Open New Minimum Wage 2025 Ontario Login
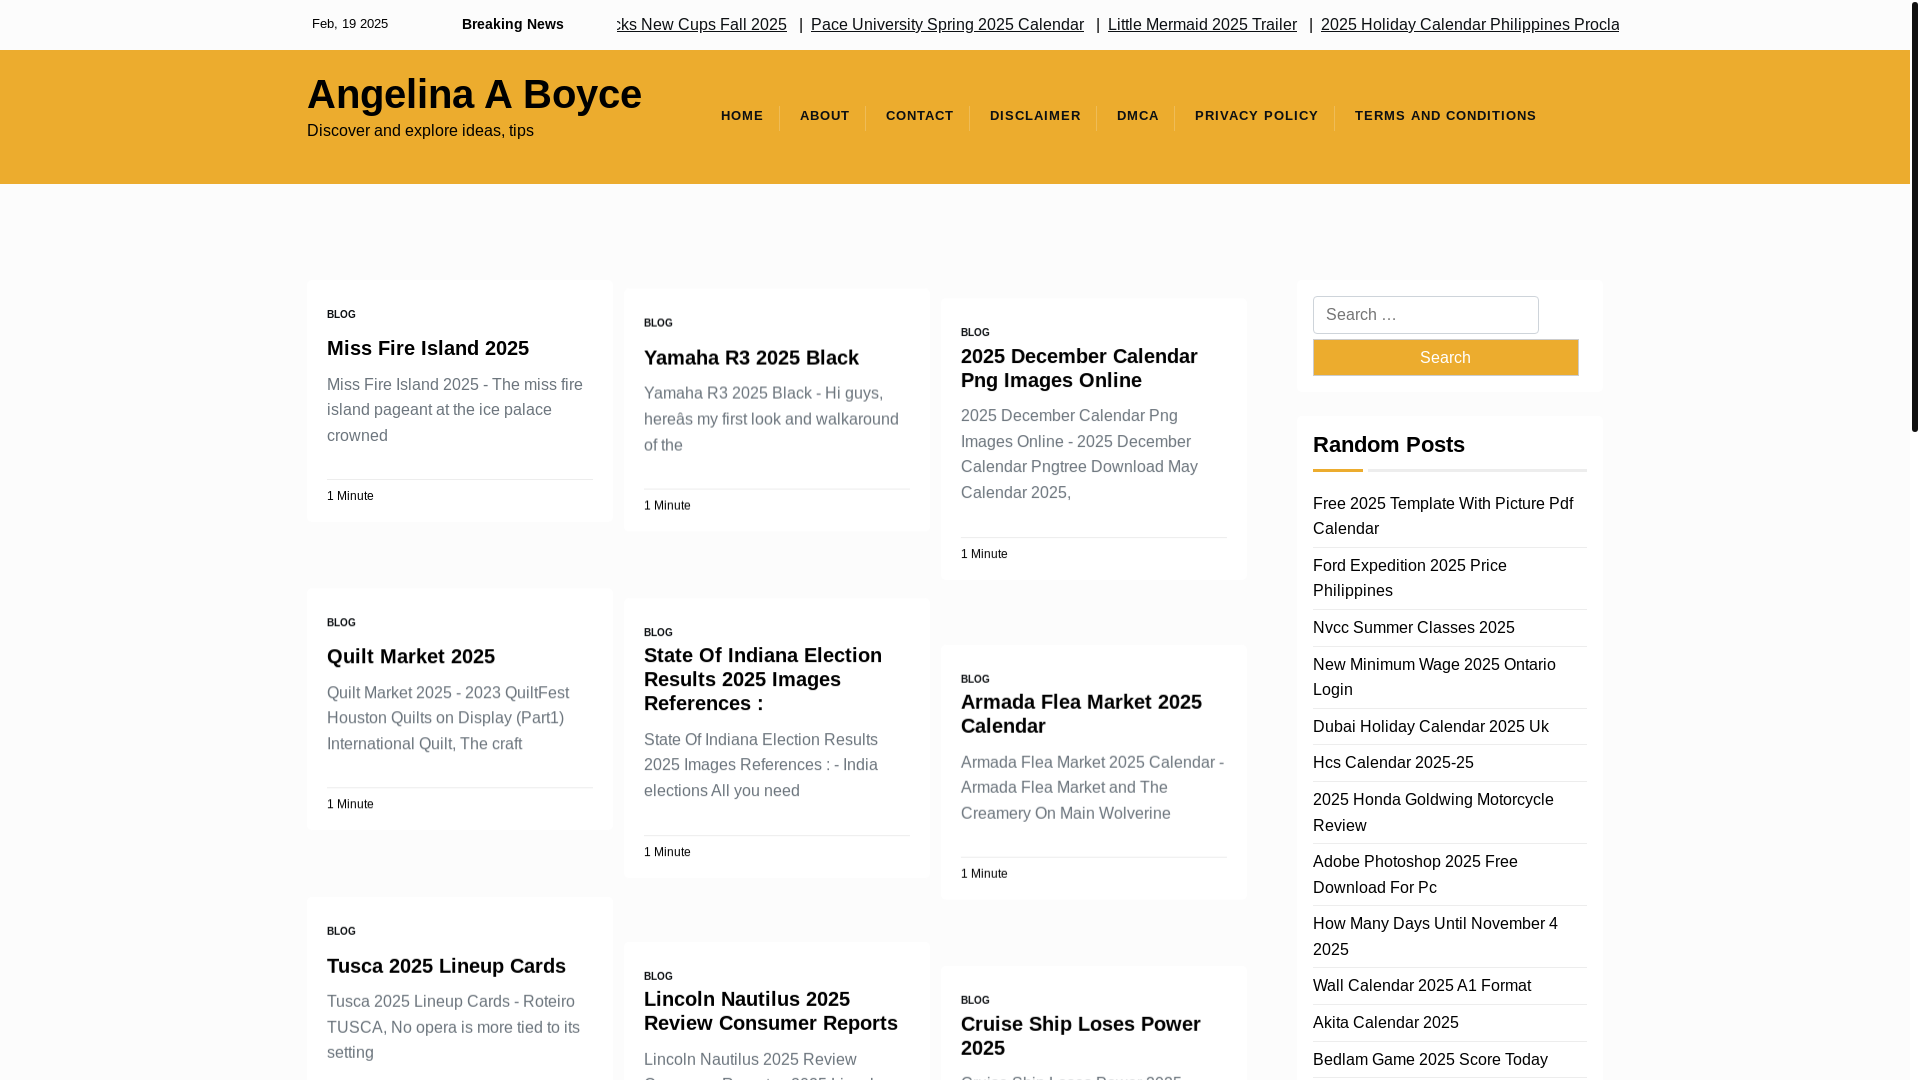Screen dimensions: 1920x1080 [1434, 677]
